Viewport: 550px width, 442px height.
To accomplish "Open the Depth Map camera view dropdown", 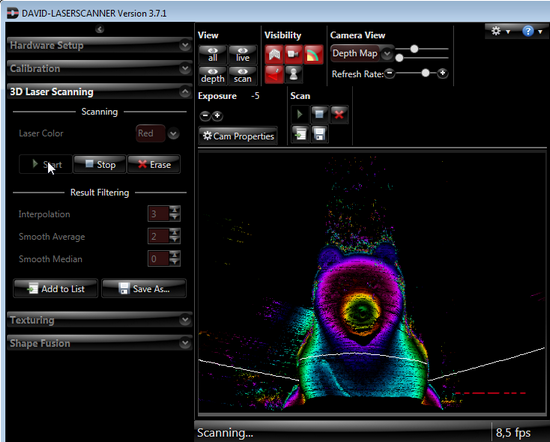I will [x=387, y=54].
